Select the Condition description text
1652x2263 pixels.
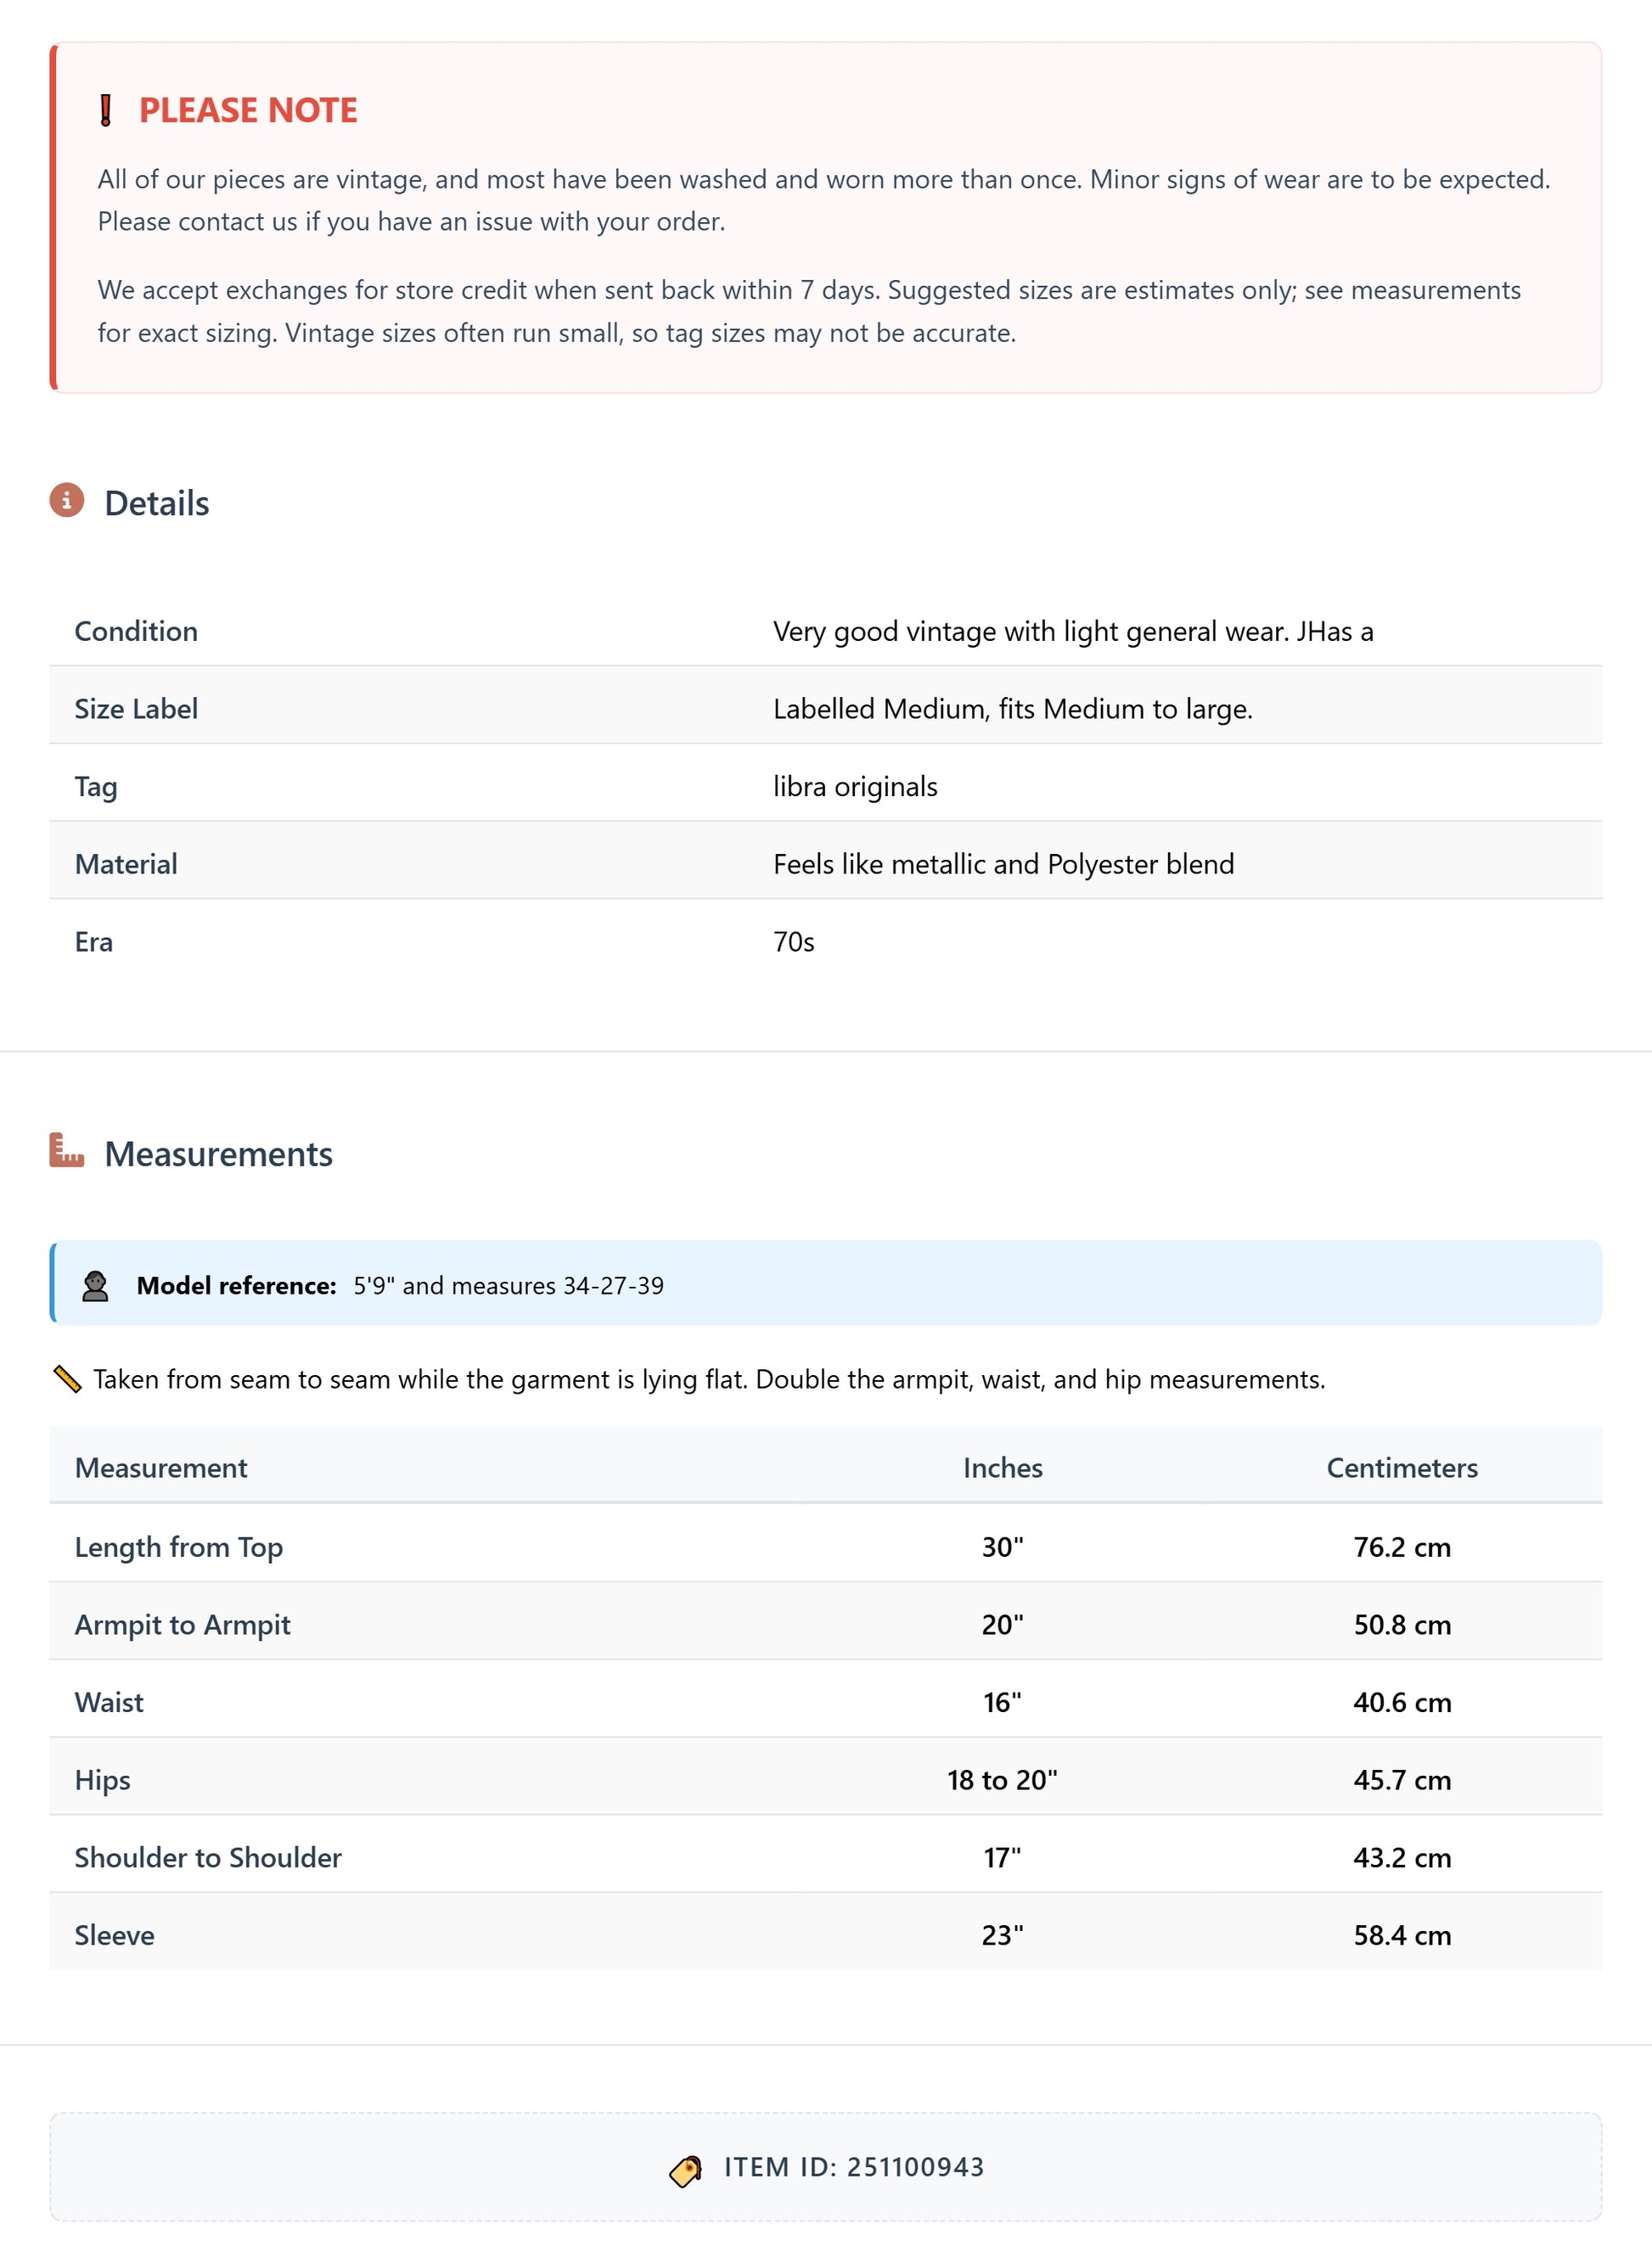point(1072,632)
